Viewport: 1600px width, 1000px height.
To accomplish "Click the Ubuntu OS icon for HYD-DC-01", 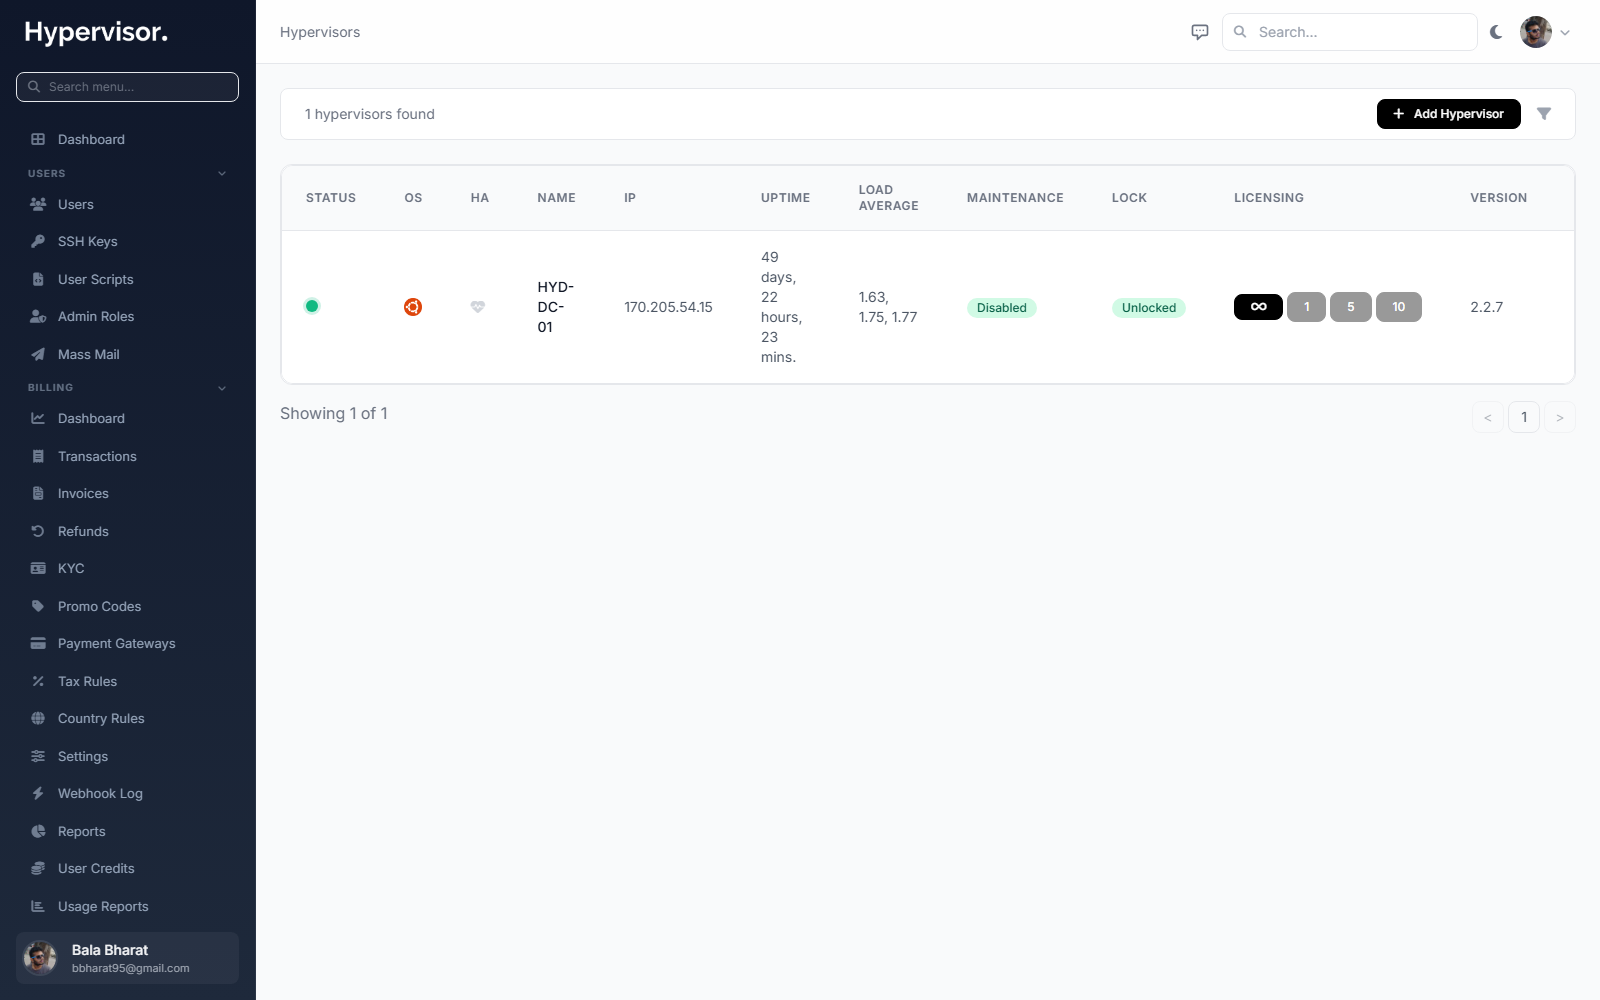I will (412, 307).
